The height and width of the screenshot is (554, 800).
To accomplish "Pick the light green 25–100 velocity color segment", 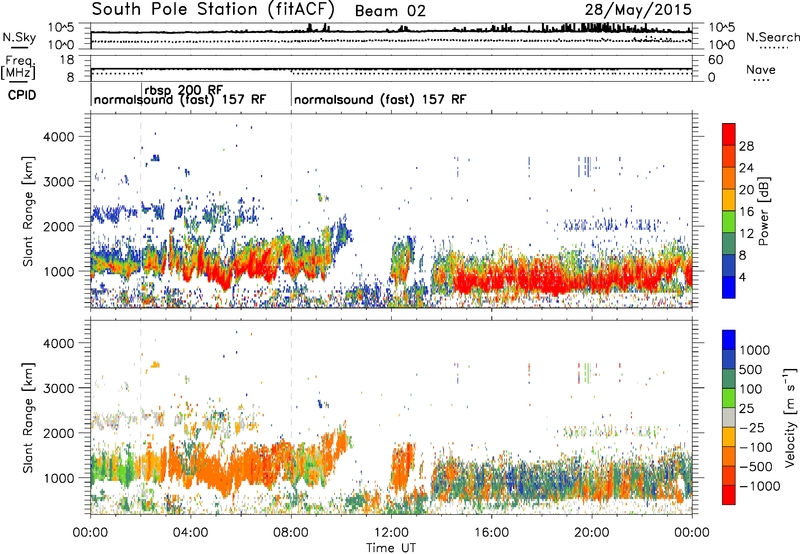I will 729,398.
